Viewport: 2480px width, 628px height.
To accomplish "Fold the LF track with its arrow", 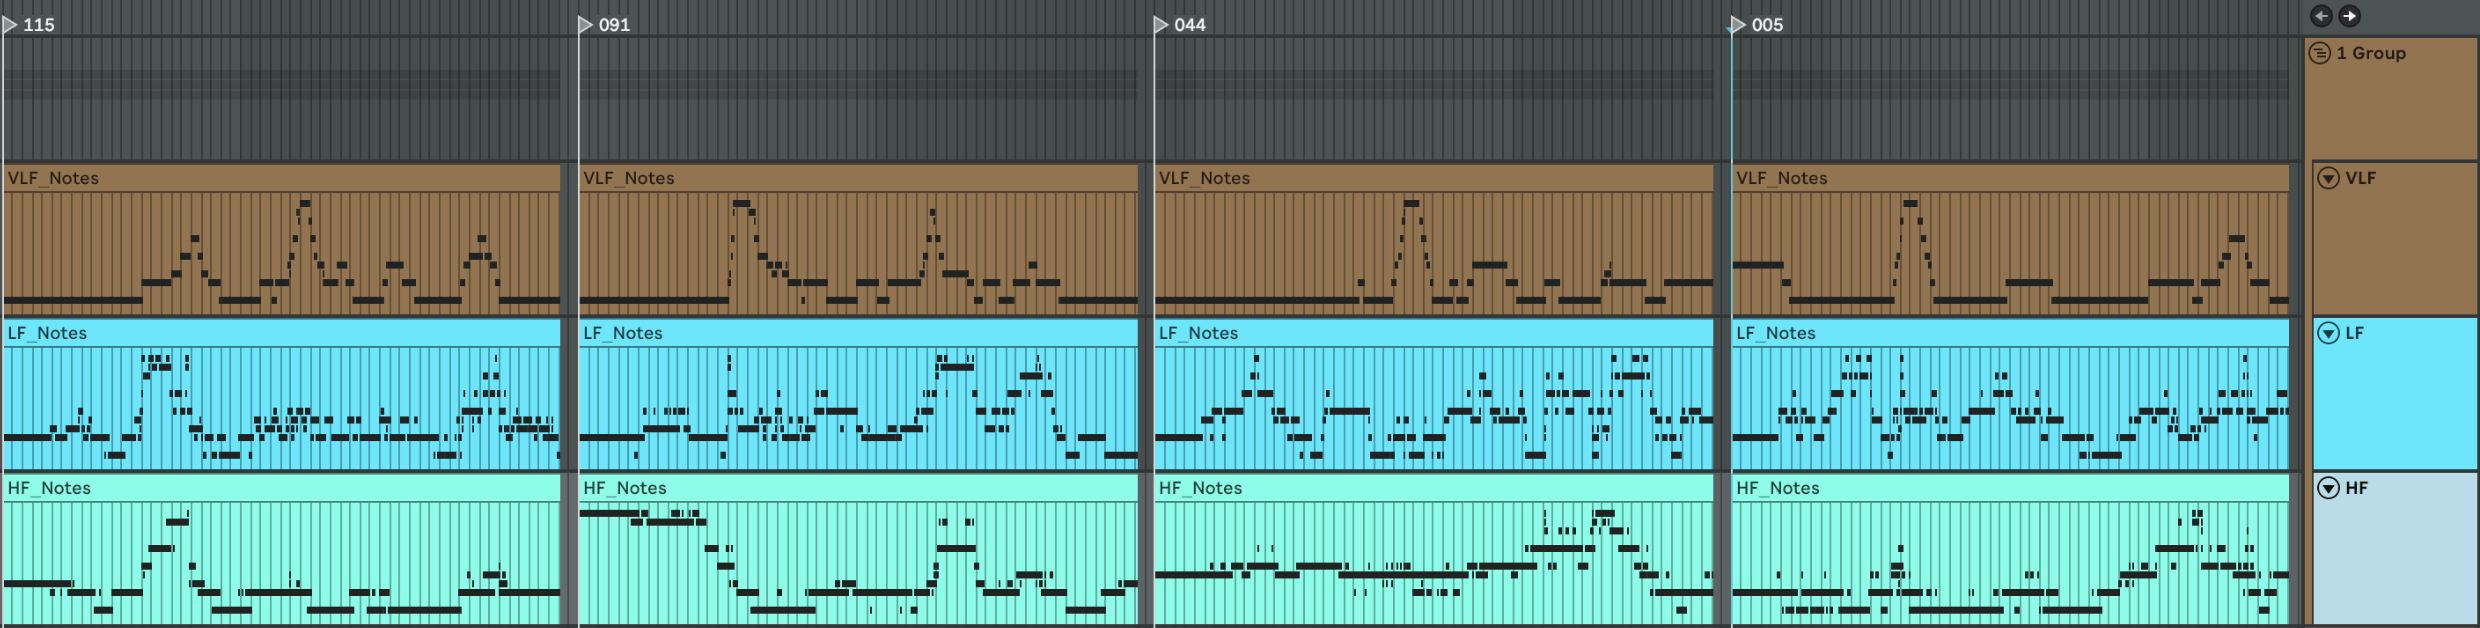I will pyautogui.click(x=2329, y=333).
